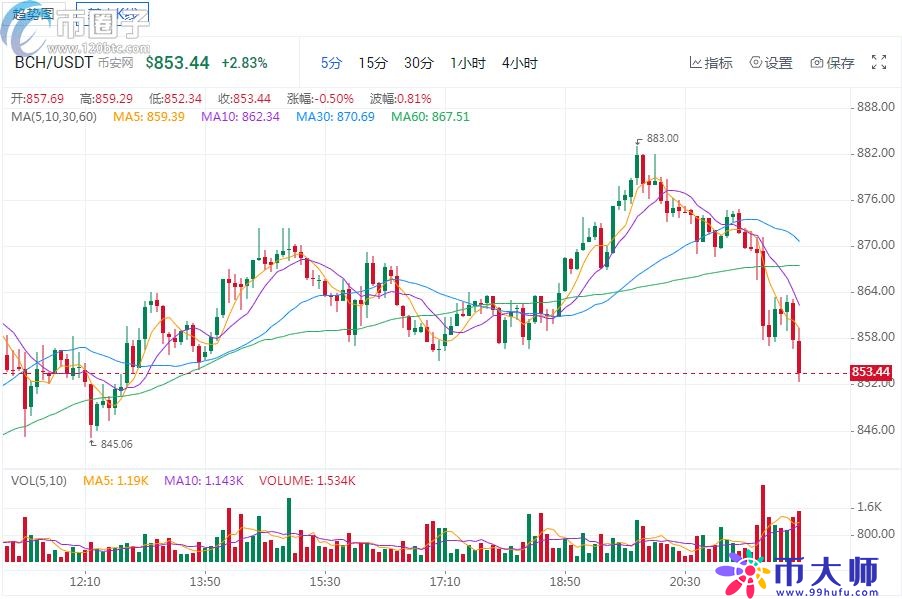This screenshot has width=902, height=599.
Task: Open the 指标 indicators chart icon
Action: [x=696, y=63]
